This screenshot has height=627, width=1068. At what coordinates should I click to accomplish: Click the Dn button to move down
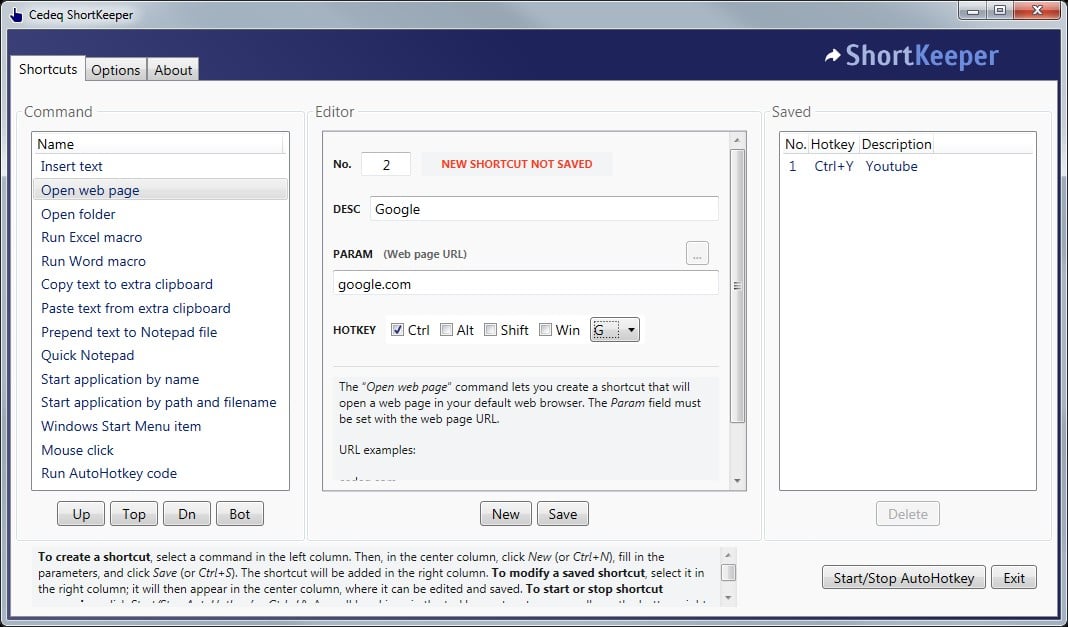tap(187, 514)
